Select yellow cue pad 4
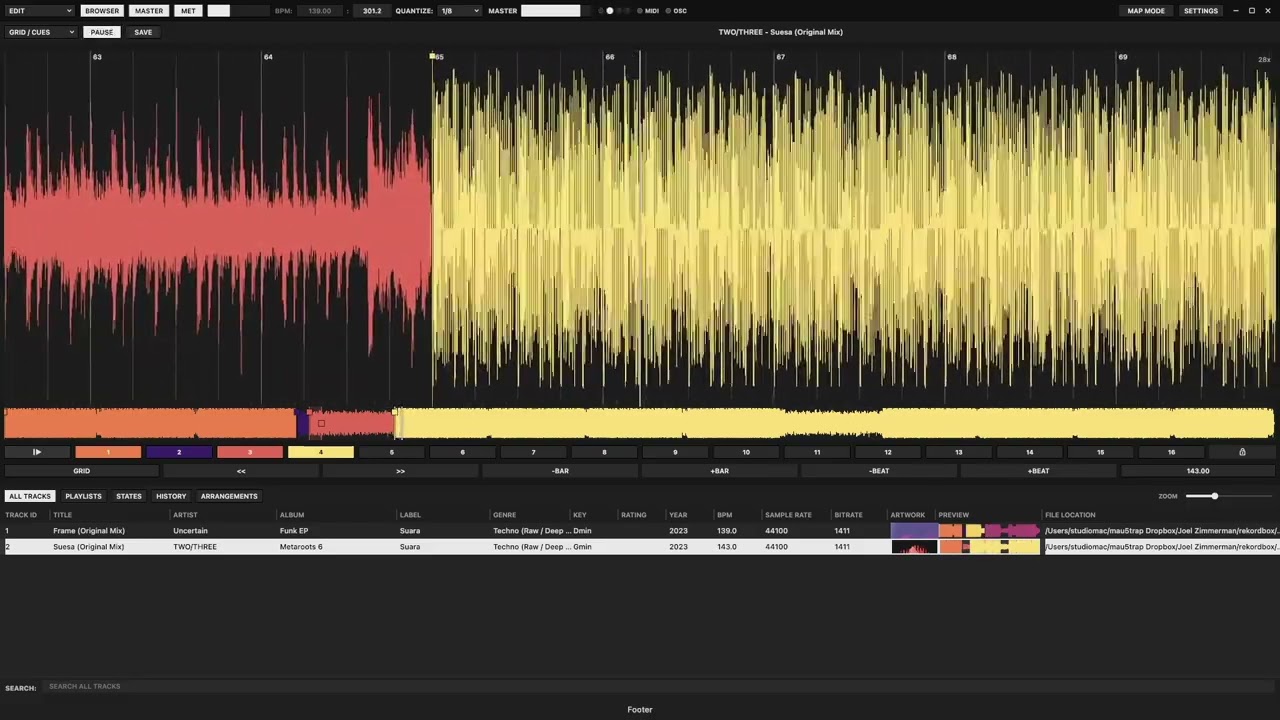 pos(321,452)
